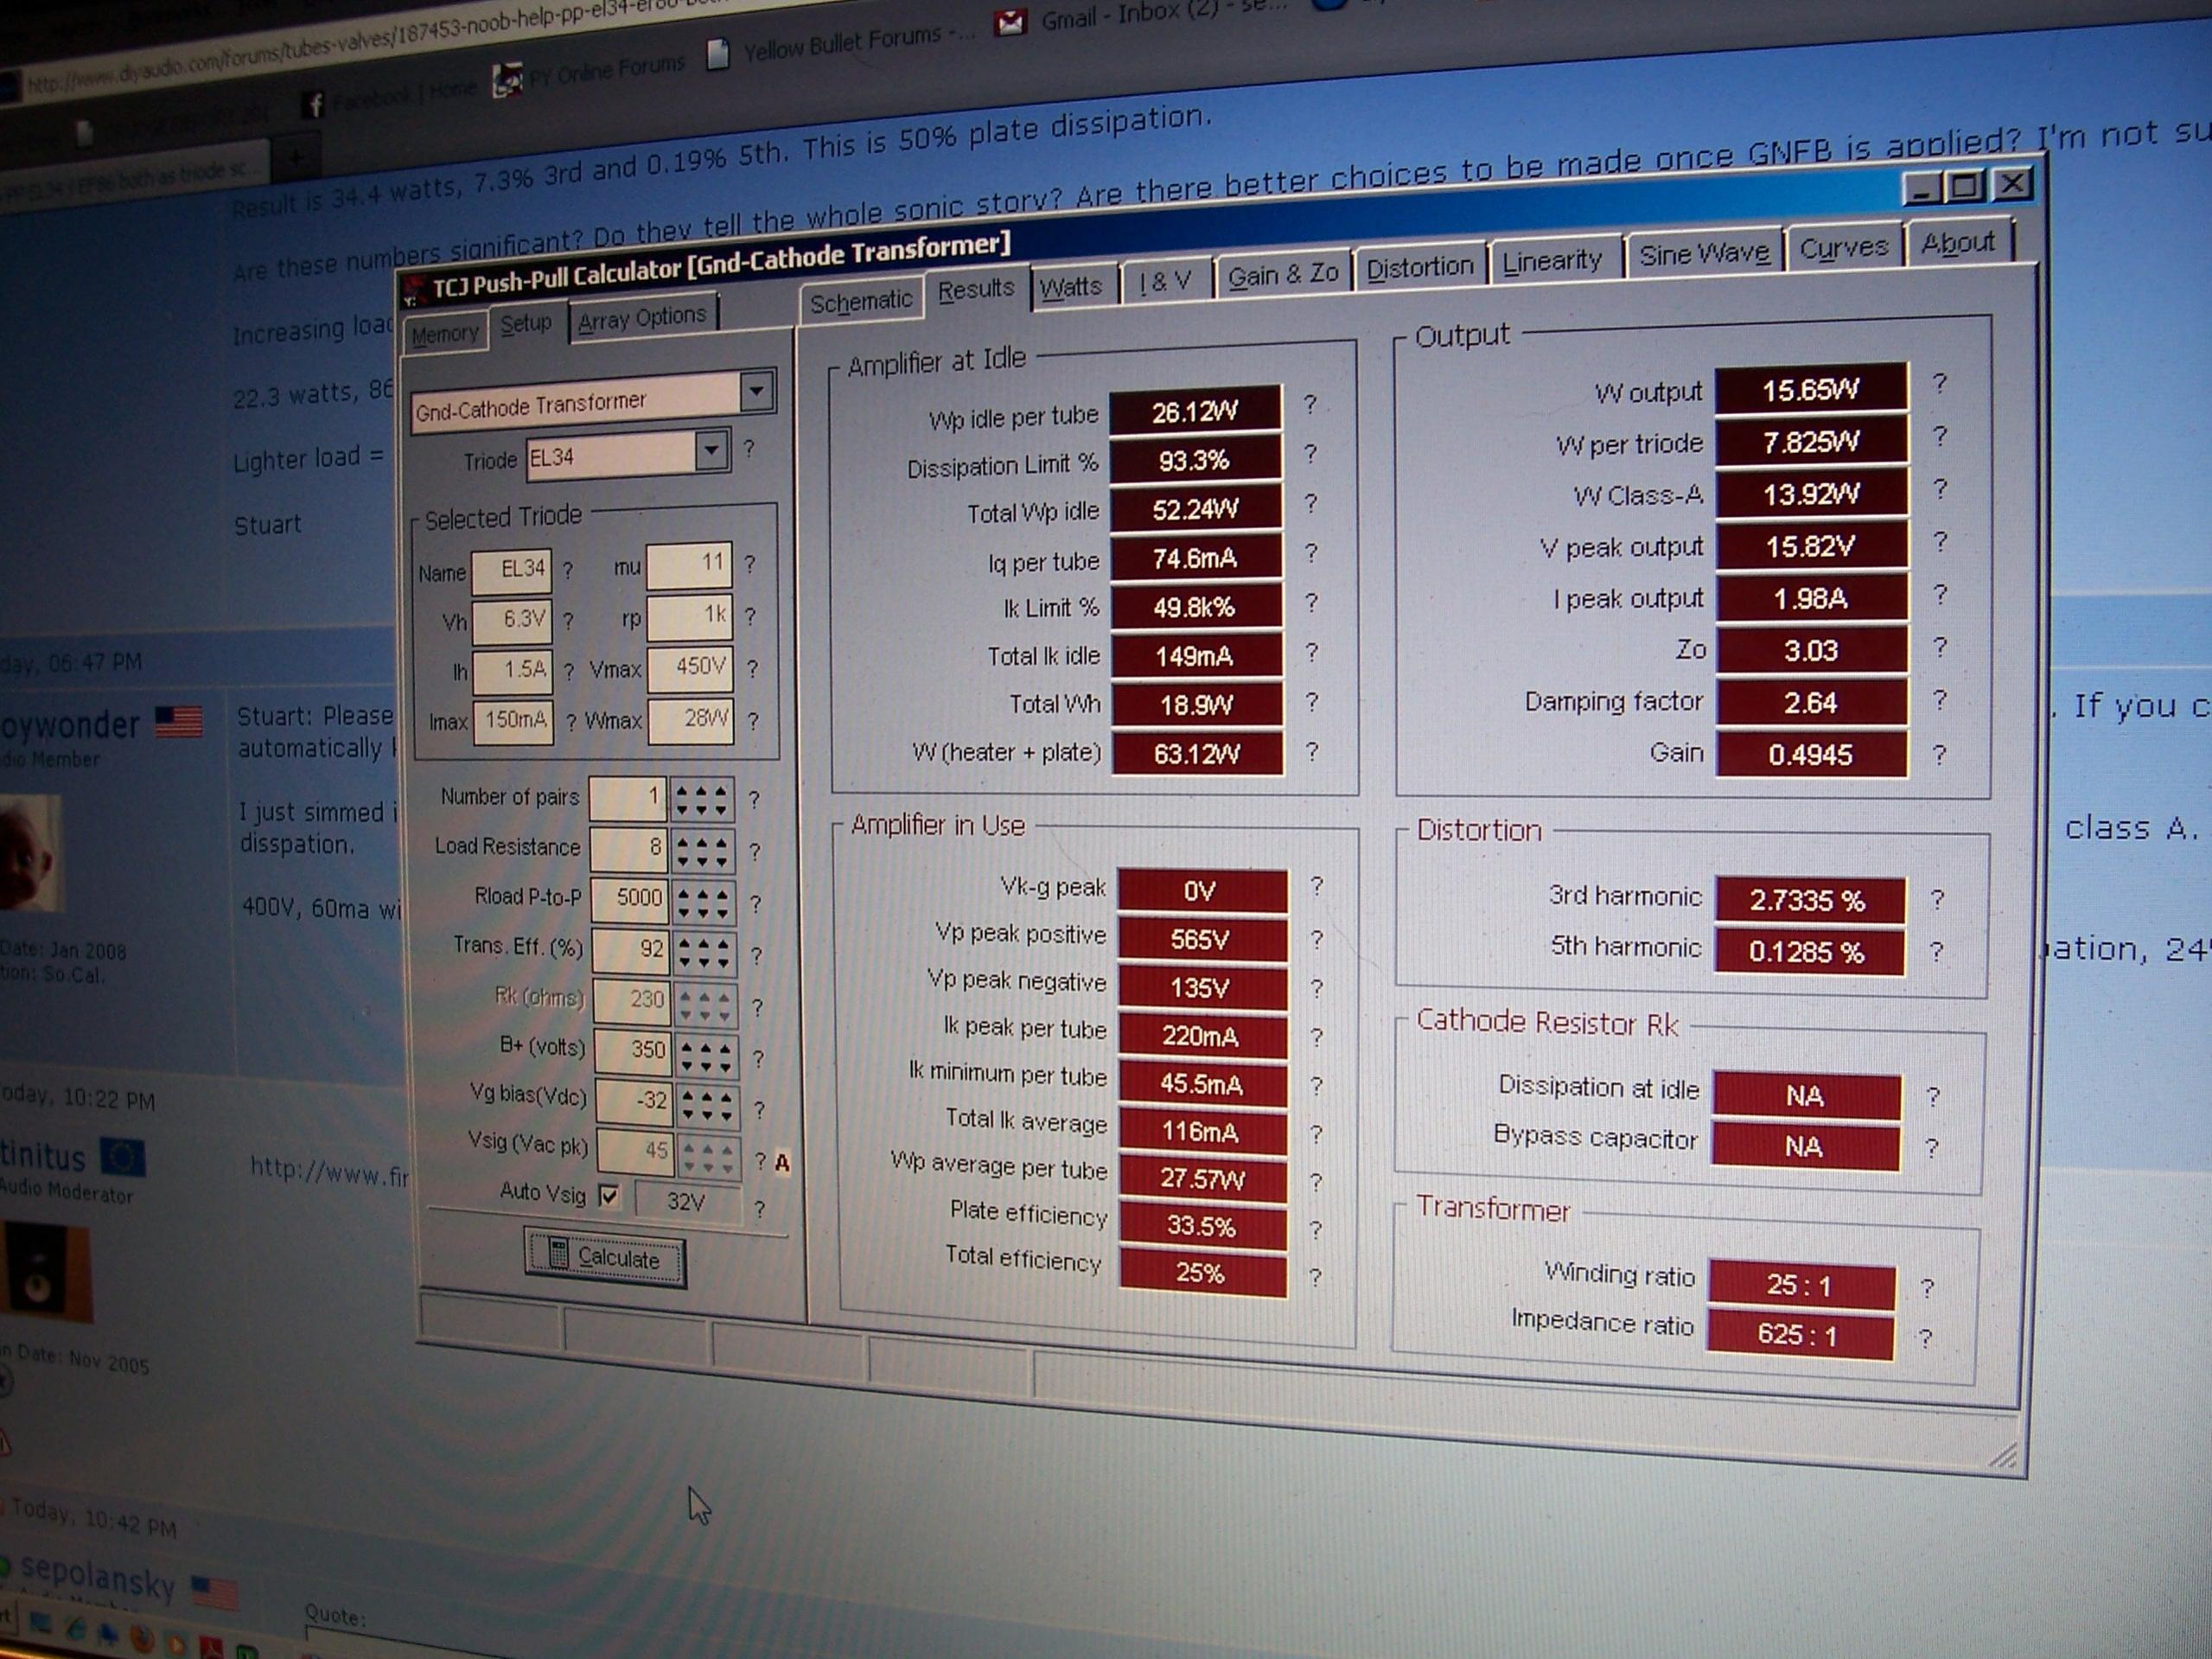2212x1659 pixels.
Task: Switch to the Memory tab
Action: point(445,334)
